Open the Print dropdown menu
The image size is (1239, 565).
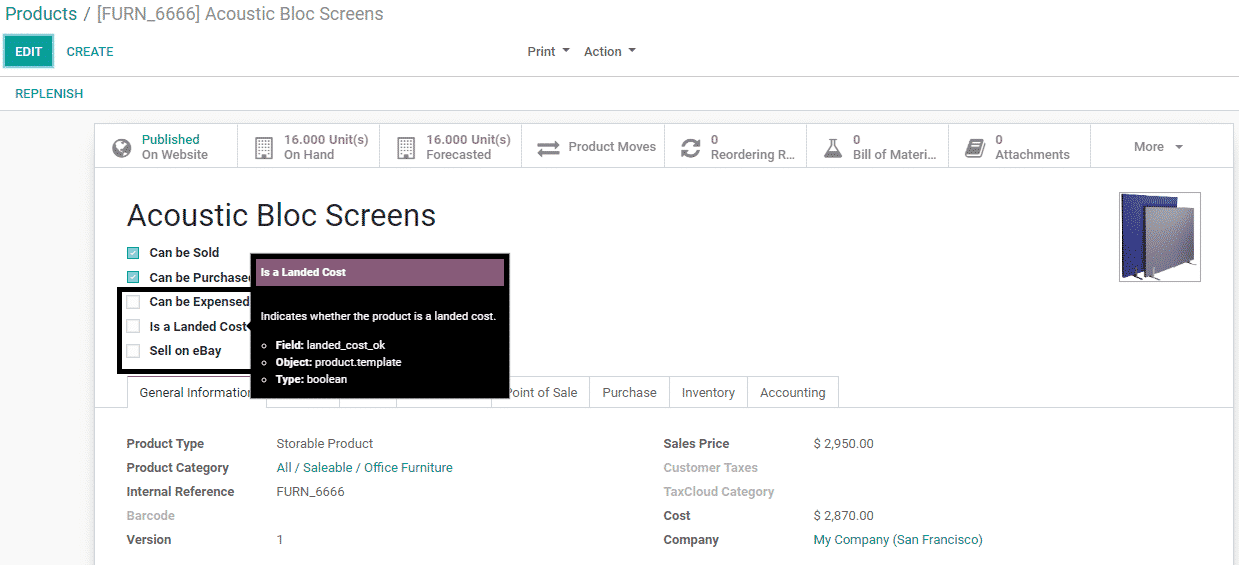(548, 52)
